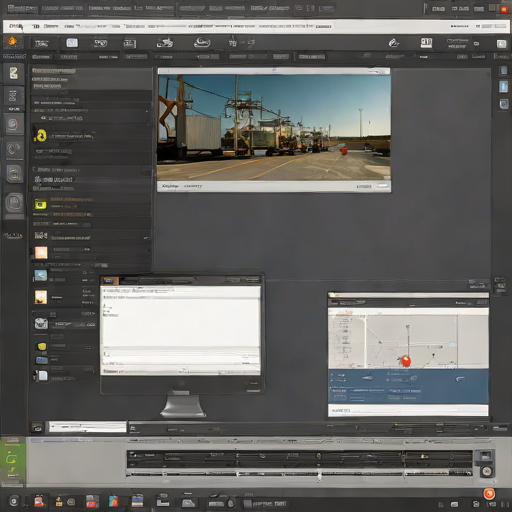
Task: Click the round knob icon right of the timeline
Action: coord(487,471)
